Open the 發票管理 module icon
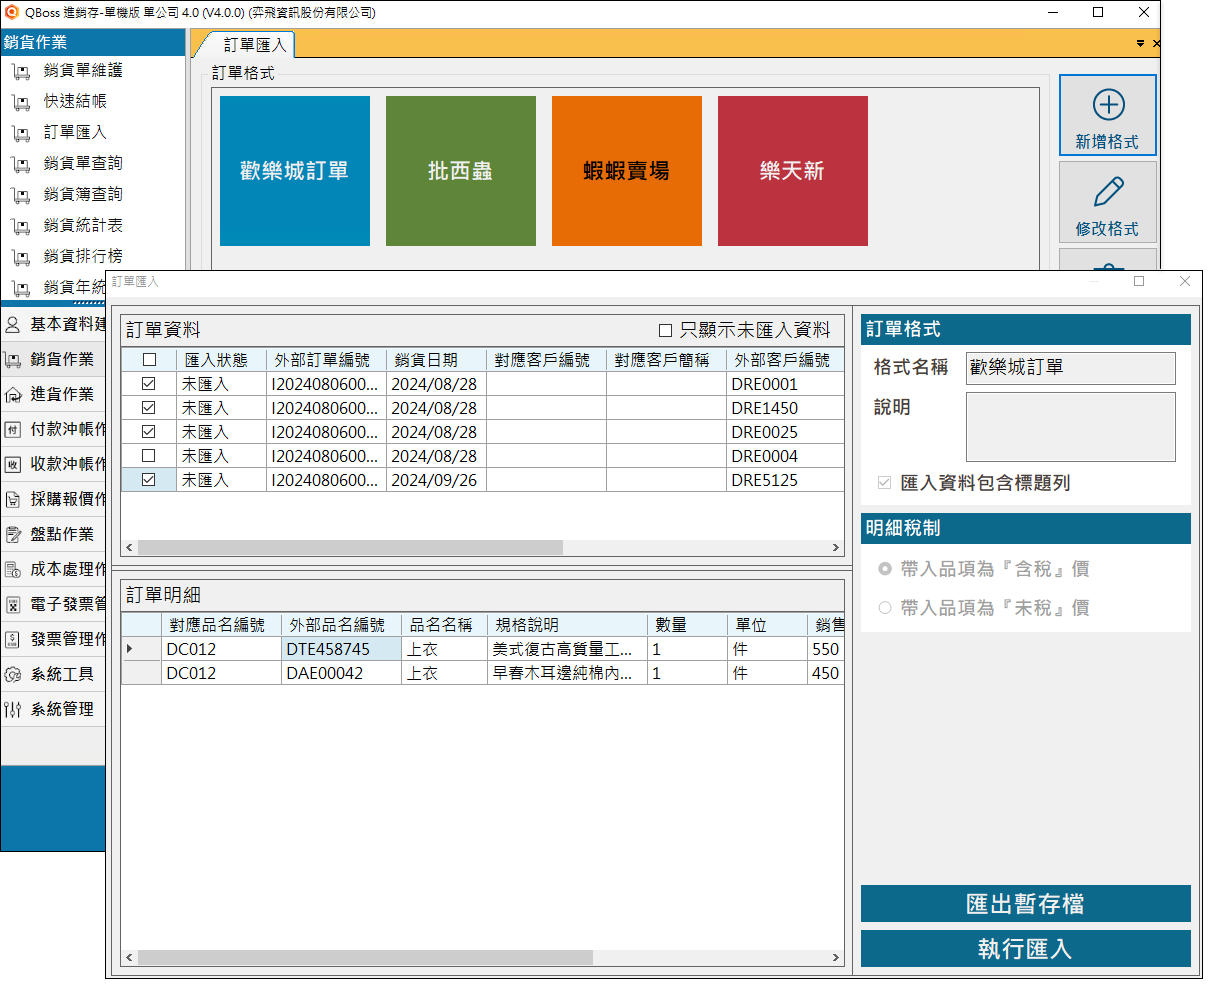The image size is (1220, 994). [x=13, y=640]
